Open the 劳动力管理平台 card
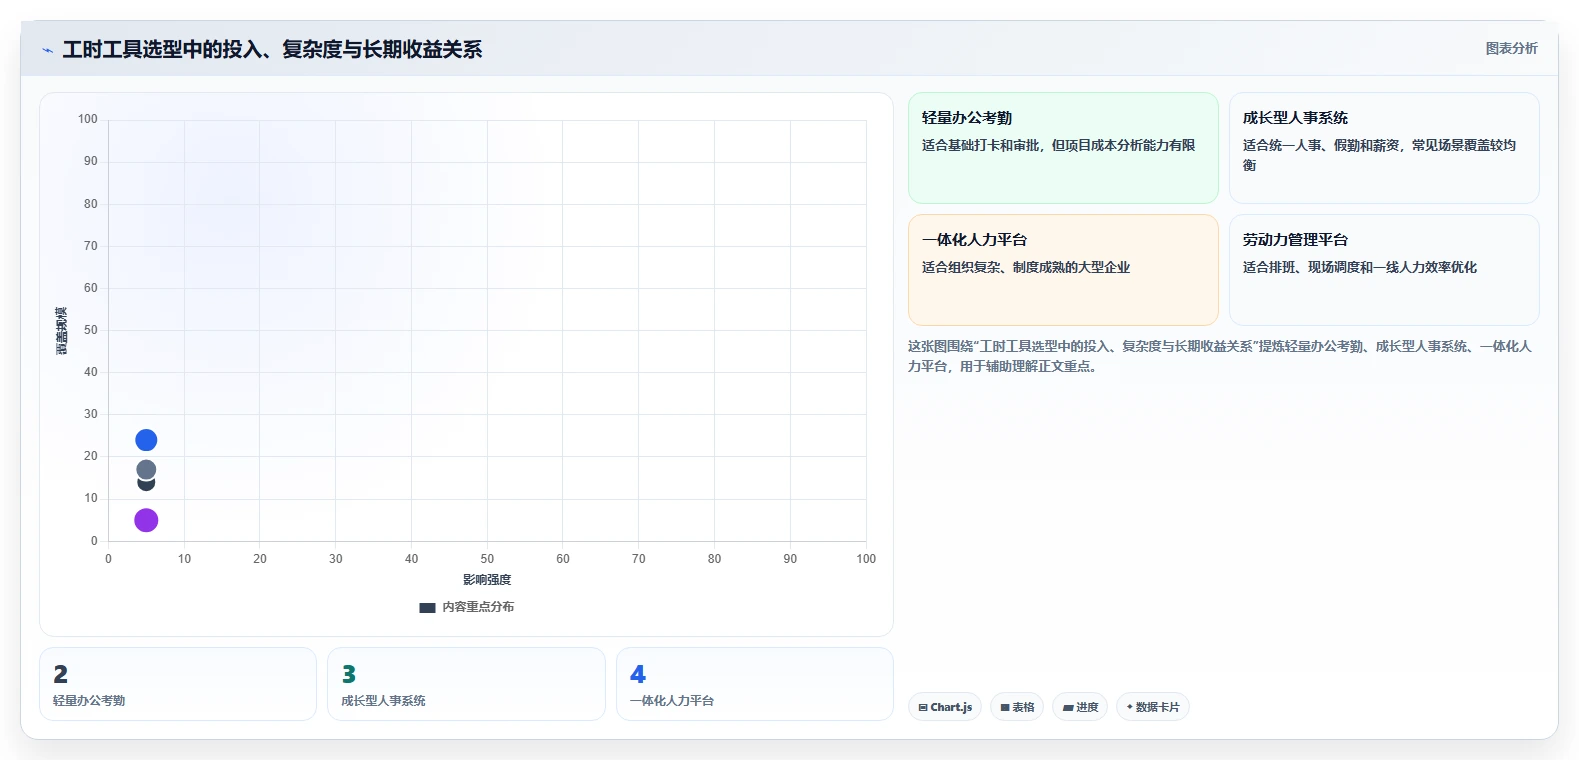 [x=1384, y=270]
